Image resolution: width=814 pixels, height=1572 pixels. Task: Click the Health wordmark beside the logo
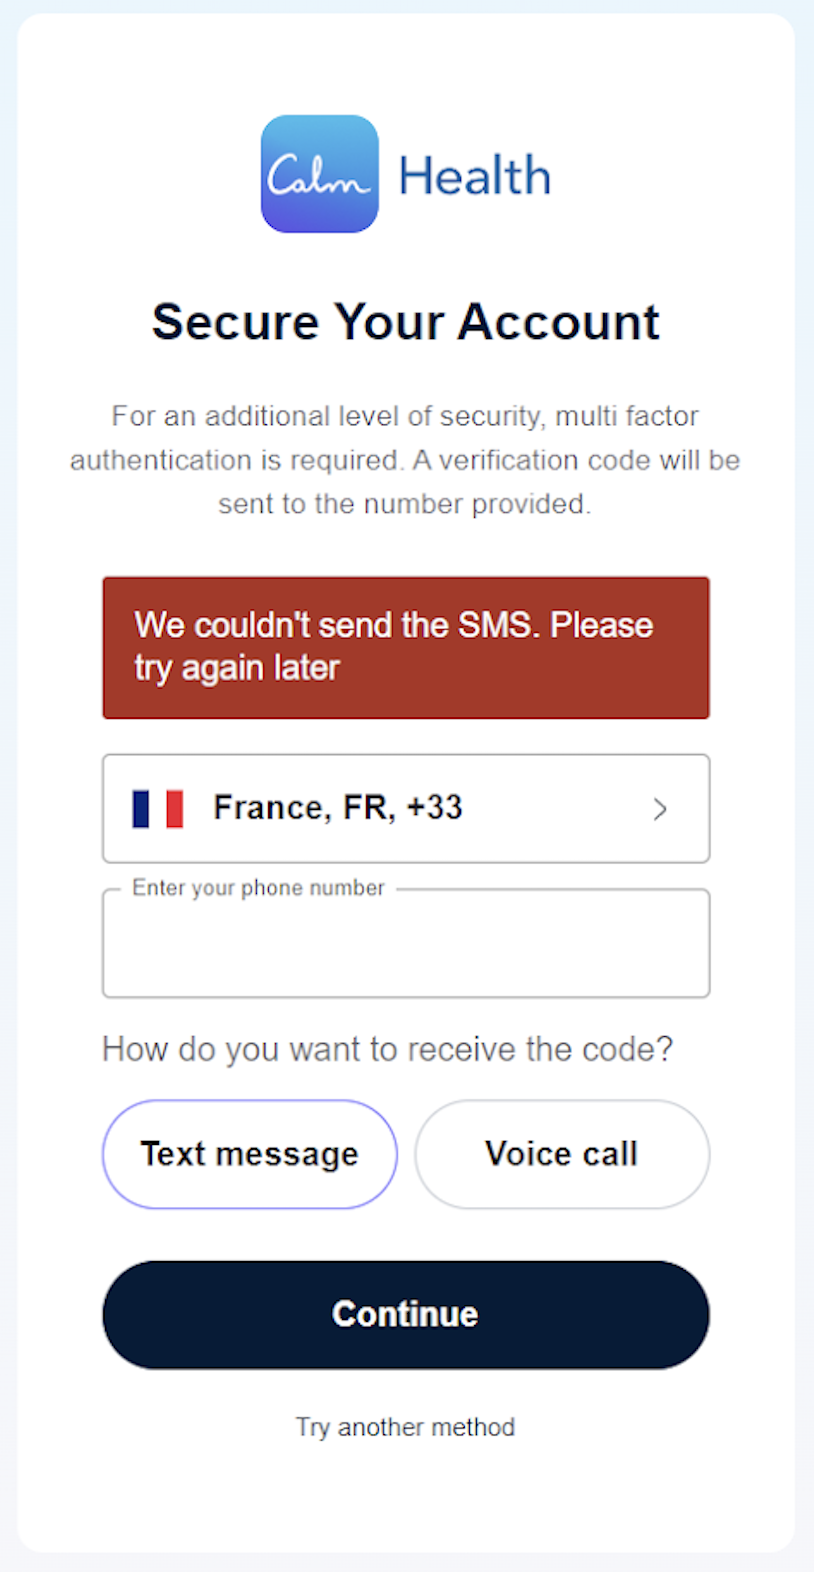[x=474, y=176]
